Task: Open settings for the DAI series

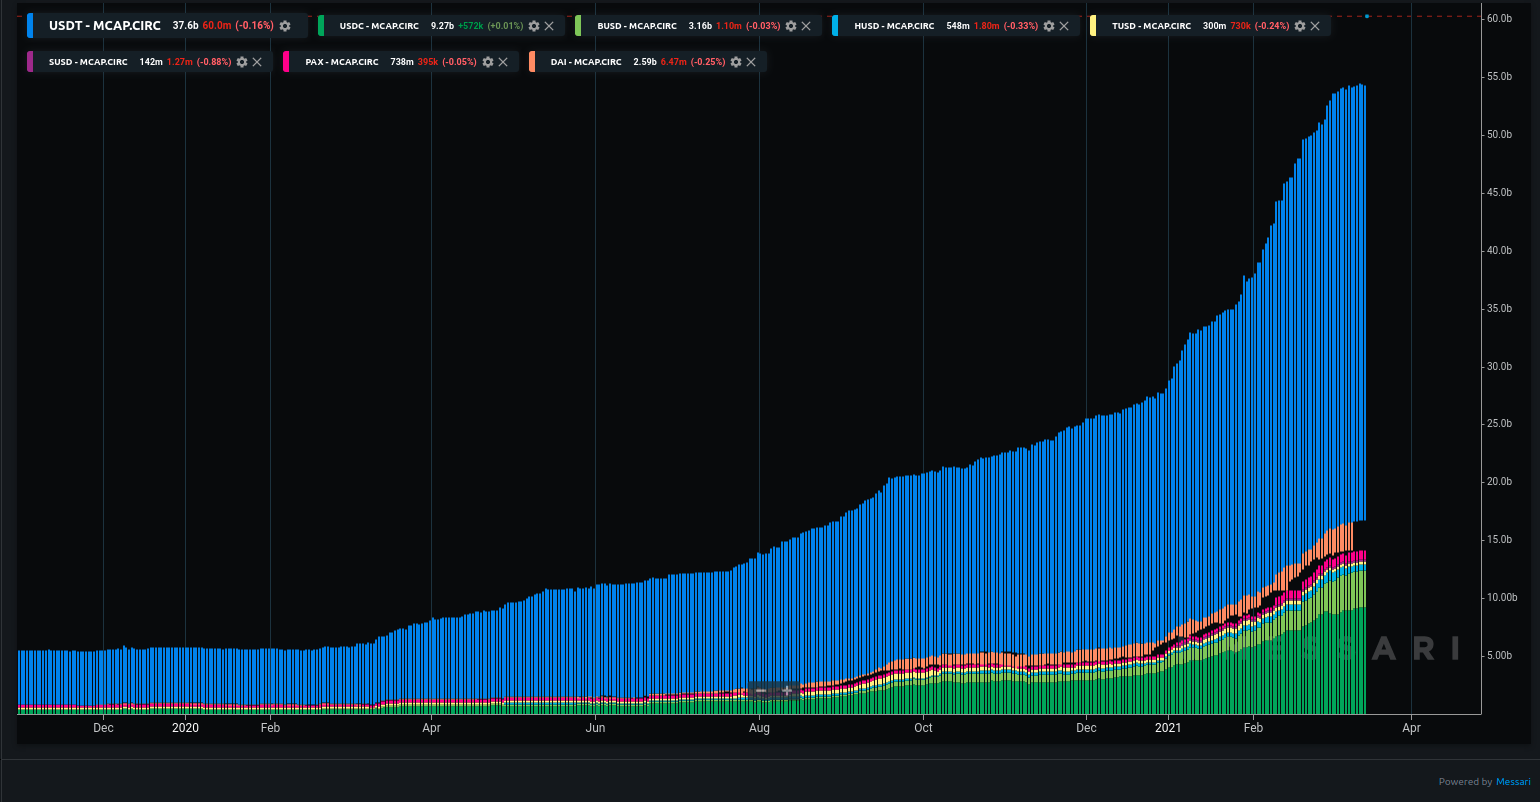Action: point(736,61)
